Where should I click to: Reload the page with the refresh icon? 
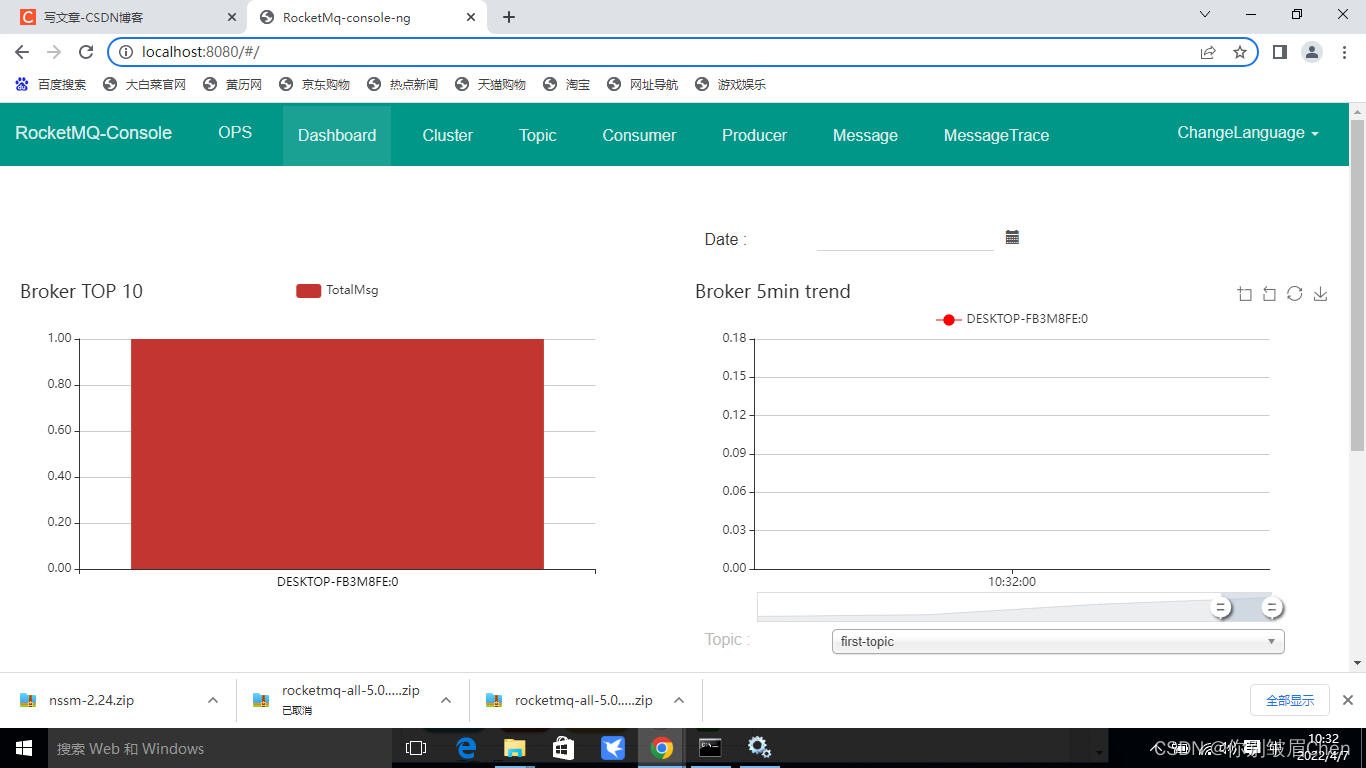coord(86,52)
